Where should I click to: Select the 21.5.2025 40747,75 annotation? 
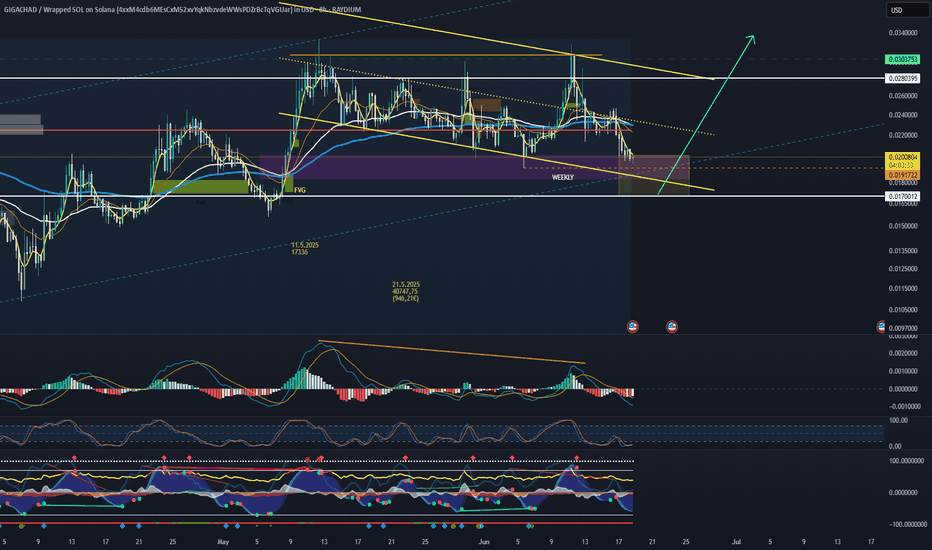pos(405,291)
